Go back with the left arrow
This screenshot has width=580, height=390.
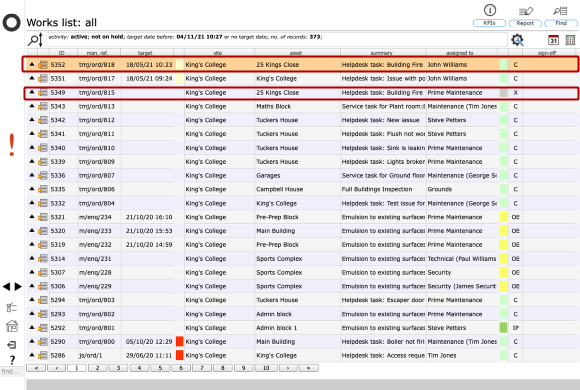(6, 287)
